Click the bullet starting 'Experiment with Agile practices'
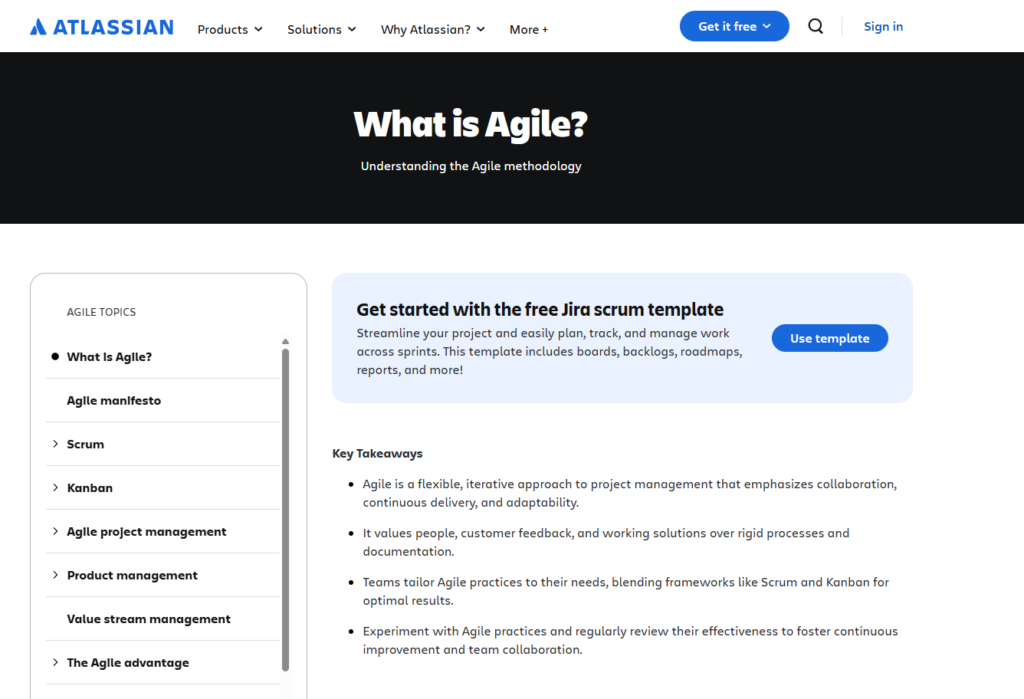This screenshot has height=699, width=1024. coord(630,640)
